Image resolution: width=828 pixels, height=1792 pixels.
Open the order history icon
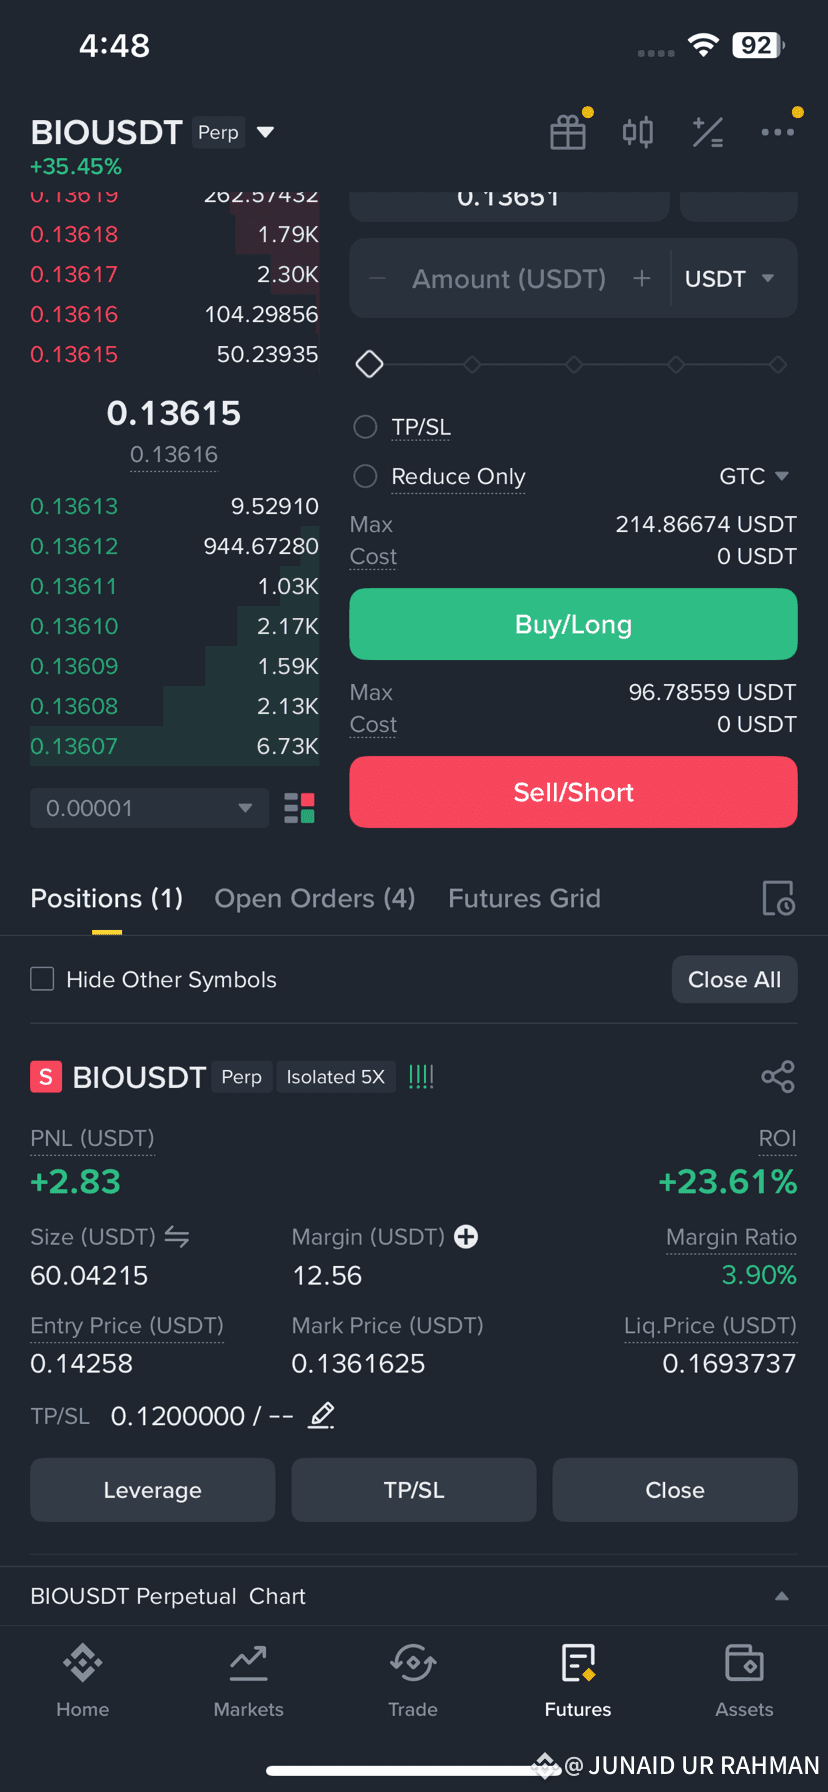pyautogui.click(x=779, y=898)
